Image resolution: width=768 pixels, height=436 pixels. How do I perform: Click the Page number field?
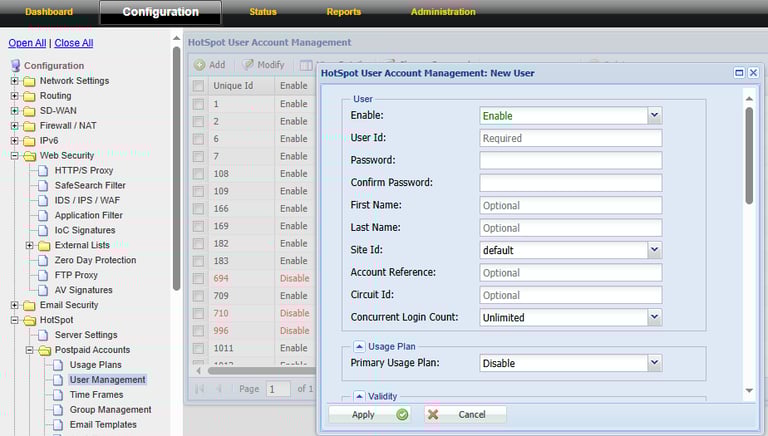pyautogui.click(x=278, y=389)
